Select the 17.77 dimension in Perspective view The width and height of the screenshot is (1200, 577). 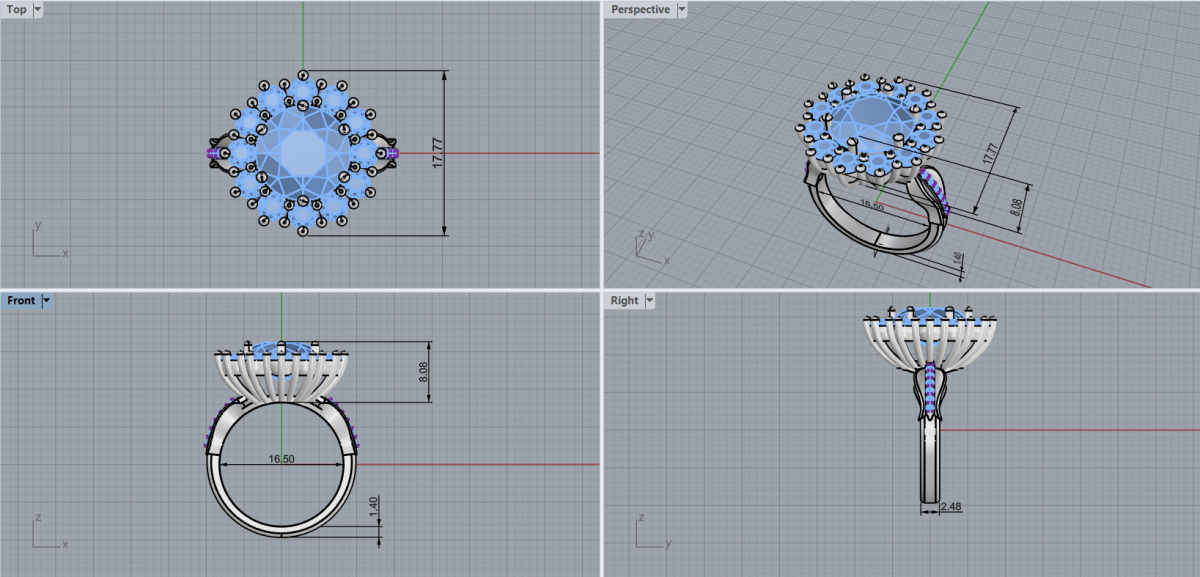pyautogui.click(x=989, y=154)
